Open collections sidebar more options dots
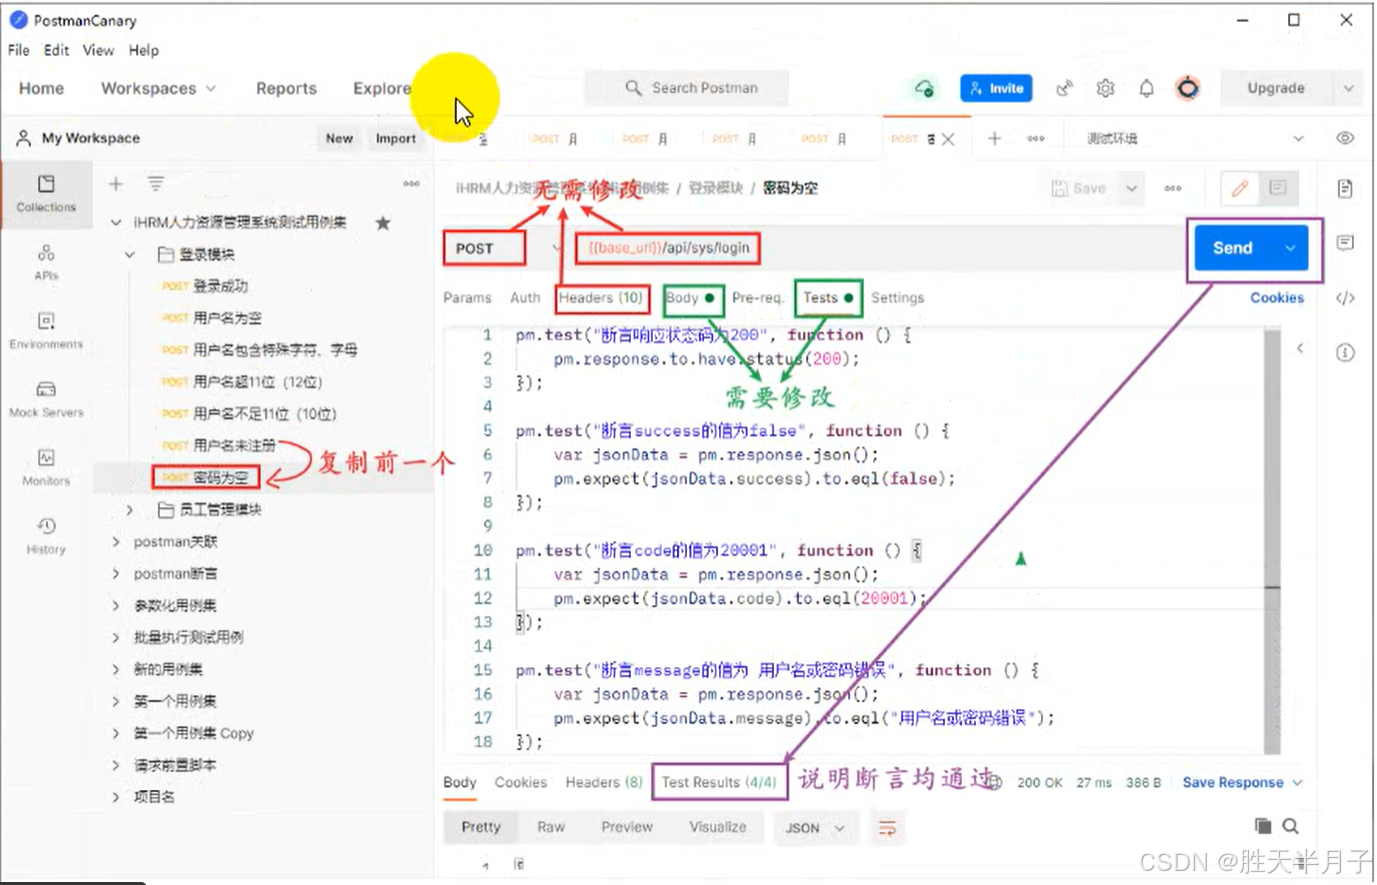Image resolution: width=1377 pixels, height=885 pixels. click(x=411, y=184)
